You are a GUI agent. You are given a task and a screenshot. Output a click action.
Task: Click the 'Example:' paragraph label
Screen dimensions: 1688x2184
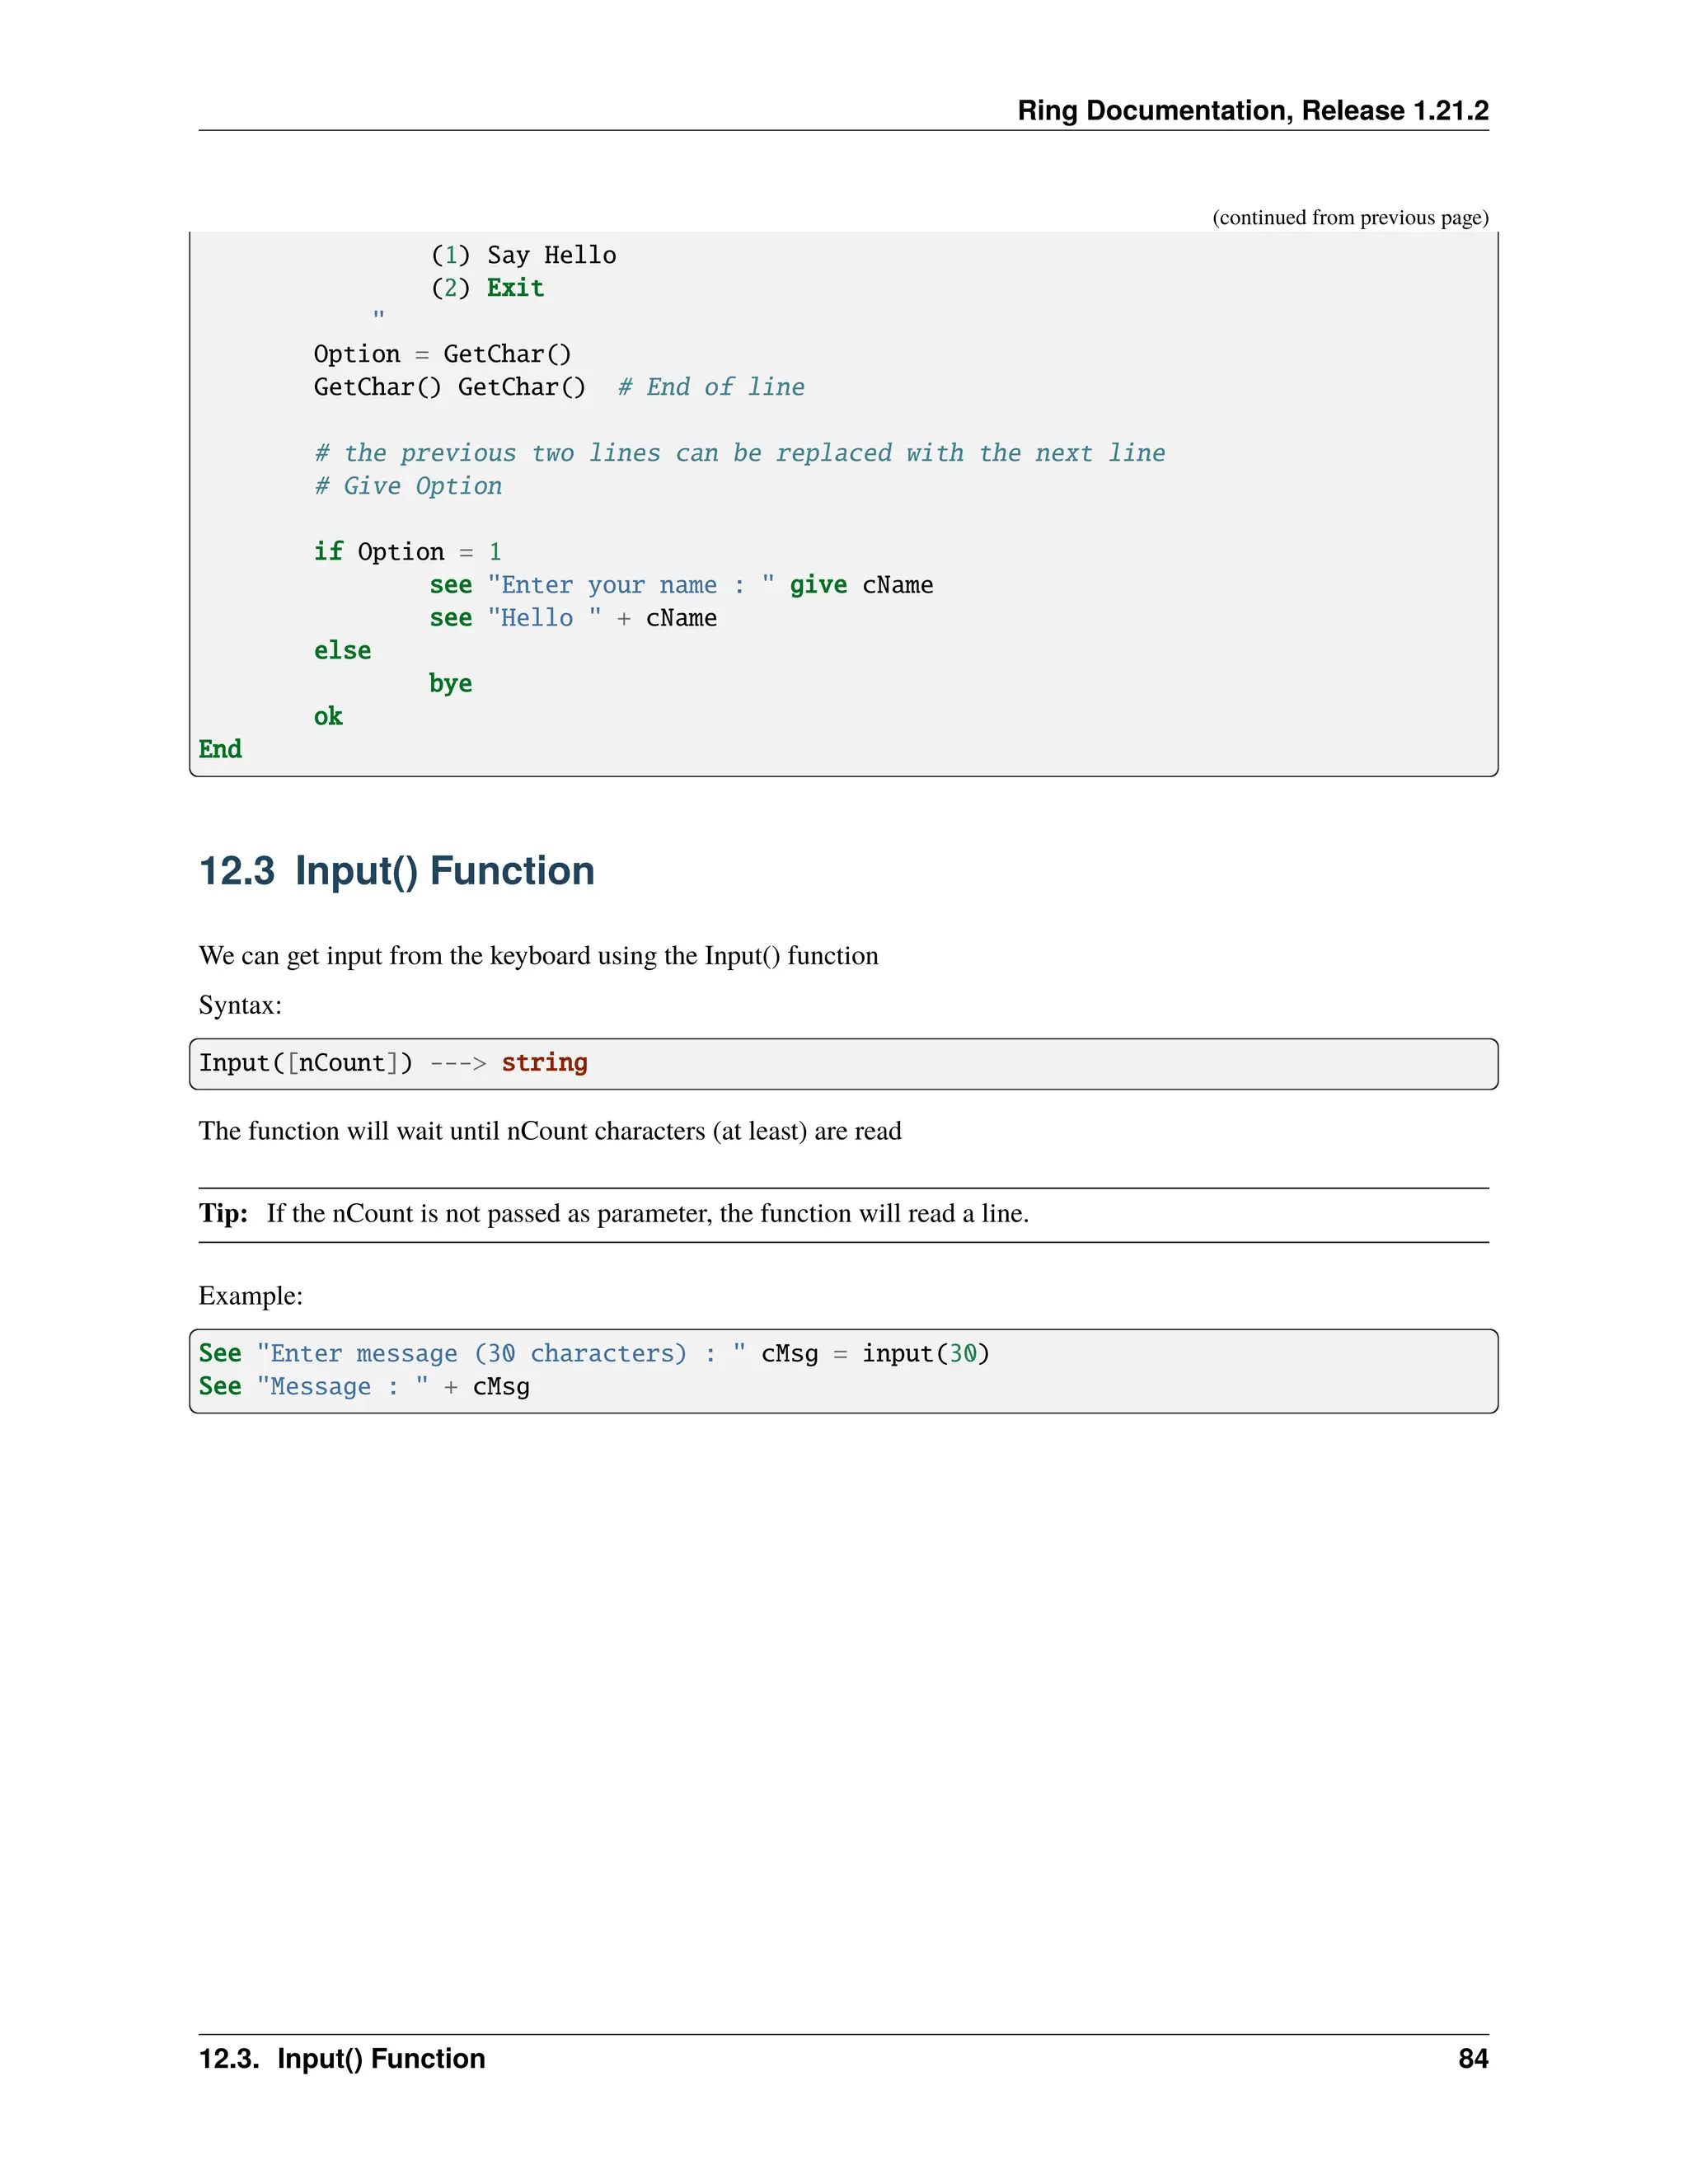coord(250,1296)
